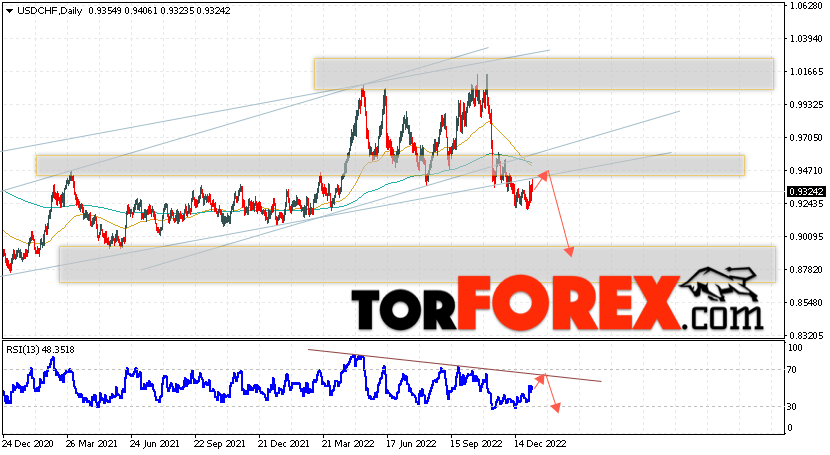Screen dimensions: 830x455
Task: Select the 21 Dec 2021 date label
Action: [283, 443]
